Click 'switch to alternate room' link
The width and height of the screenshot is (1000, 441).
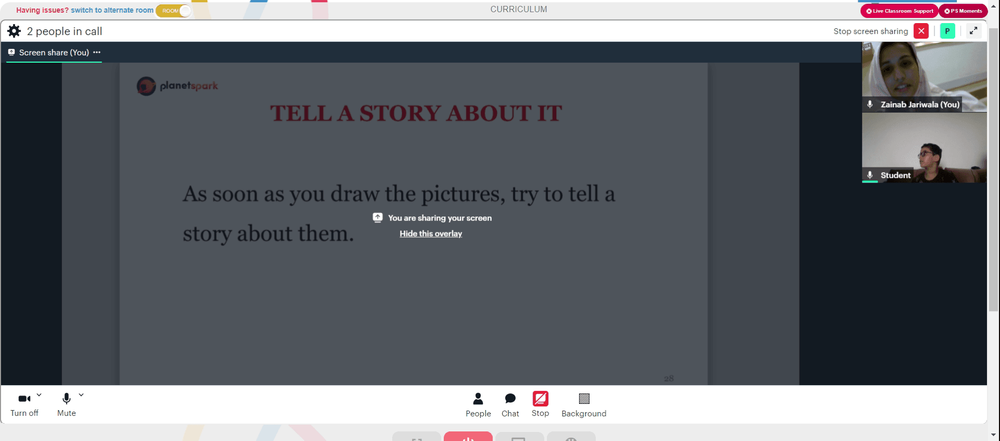112,11
